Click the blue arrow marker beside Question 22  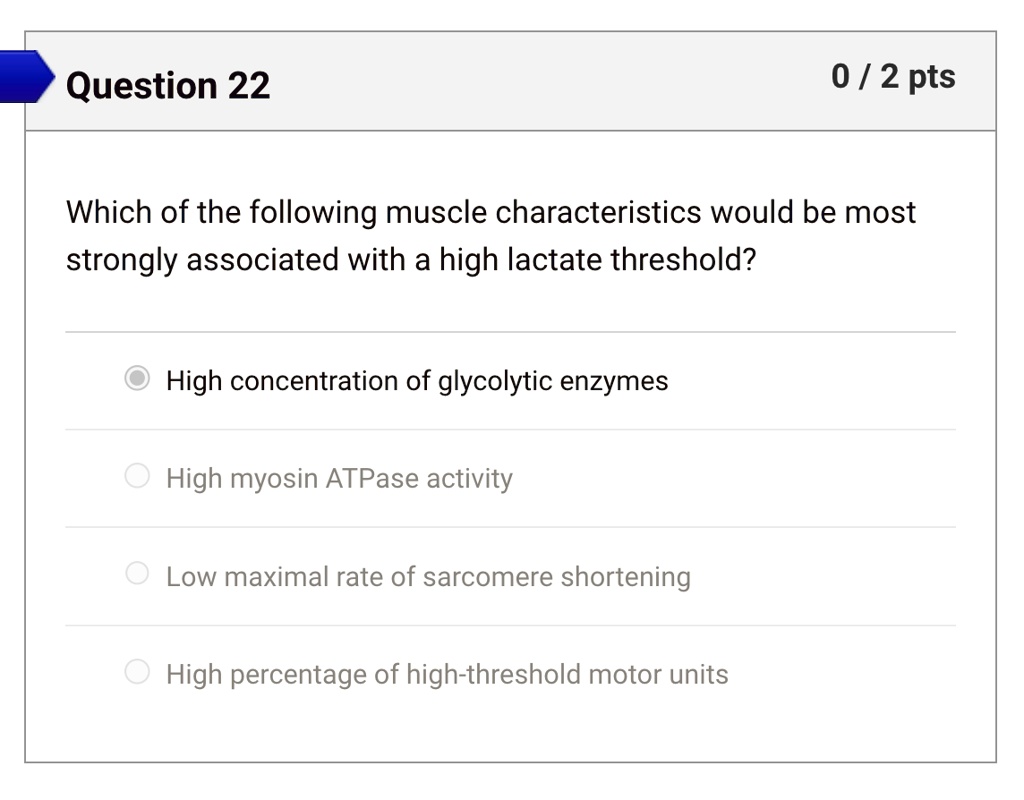(27, 76)
